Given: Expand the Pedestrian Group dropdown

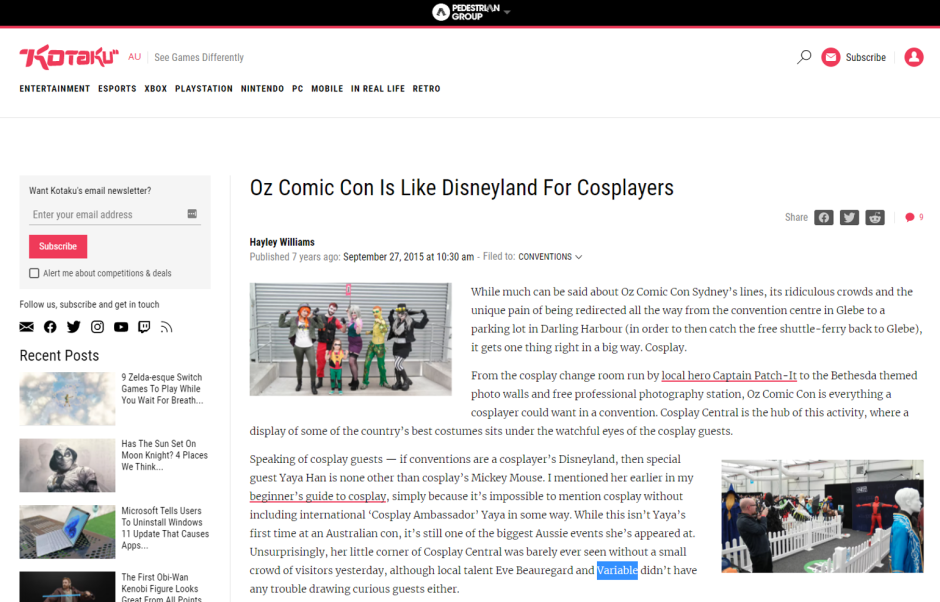Looking at the screenshot, I should click(507, 12).
